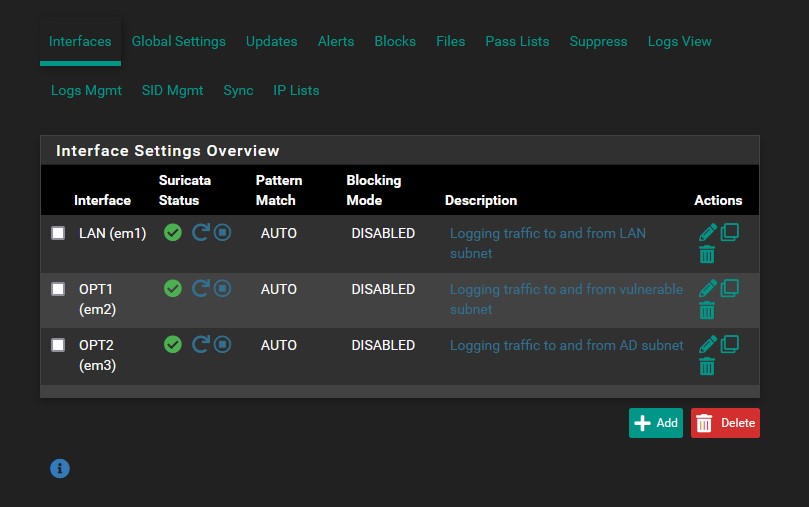Screen dimensions: 809x507
Task: Open the IP Lists tab
Action: coord(296,90)
